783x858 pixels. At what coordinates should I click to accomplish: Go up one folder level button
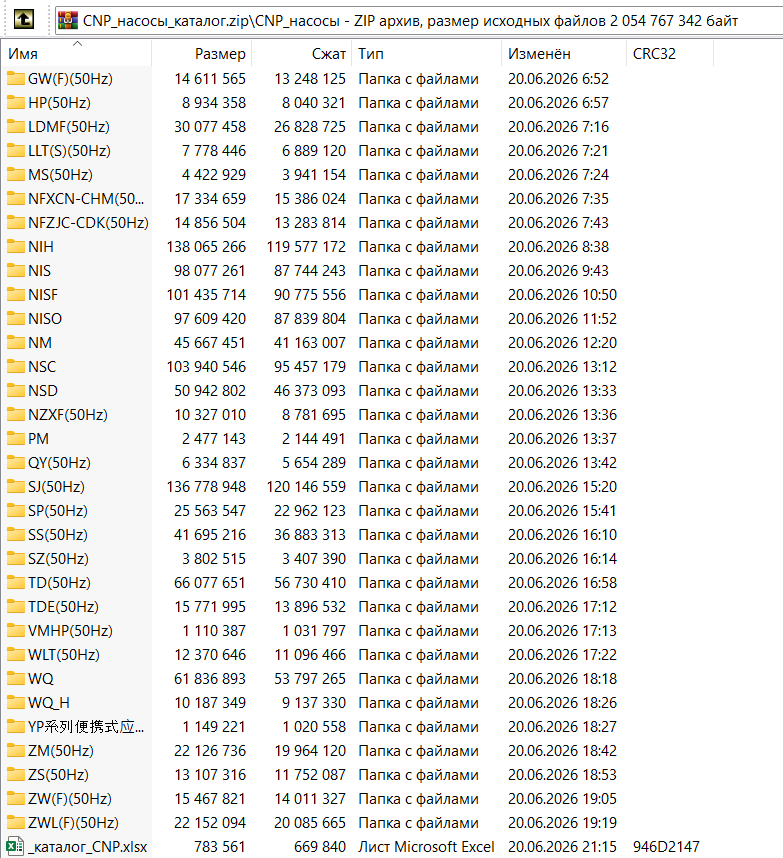click(24, 20)
